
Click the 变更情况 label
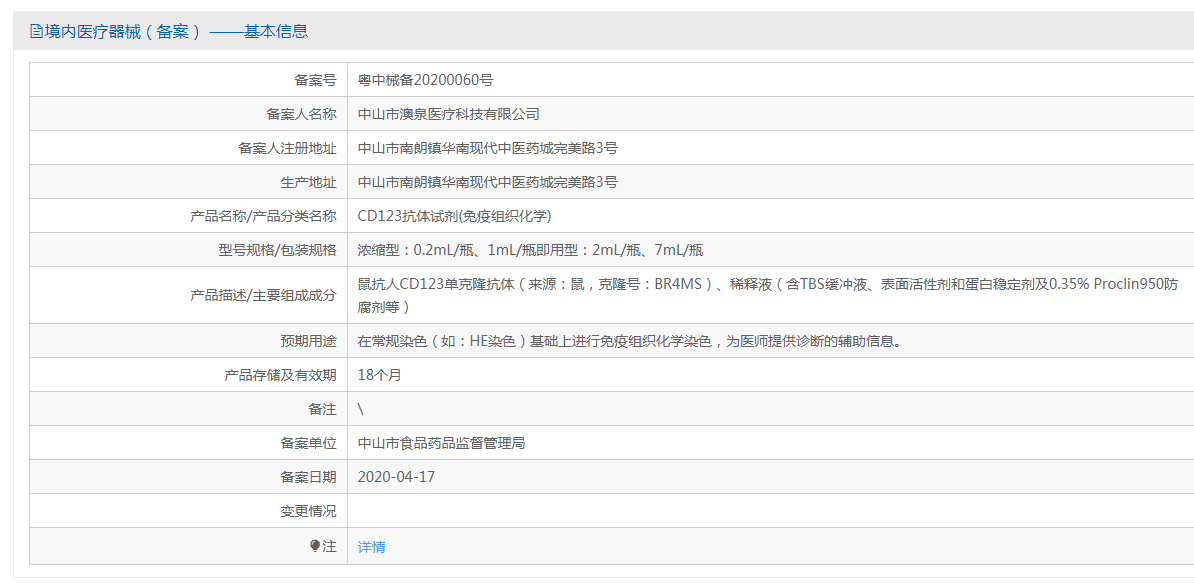(x=308, y=511)
